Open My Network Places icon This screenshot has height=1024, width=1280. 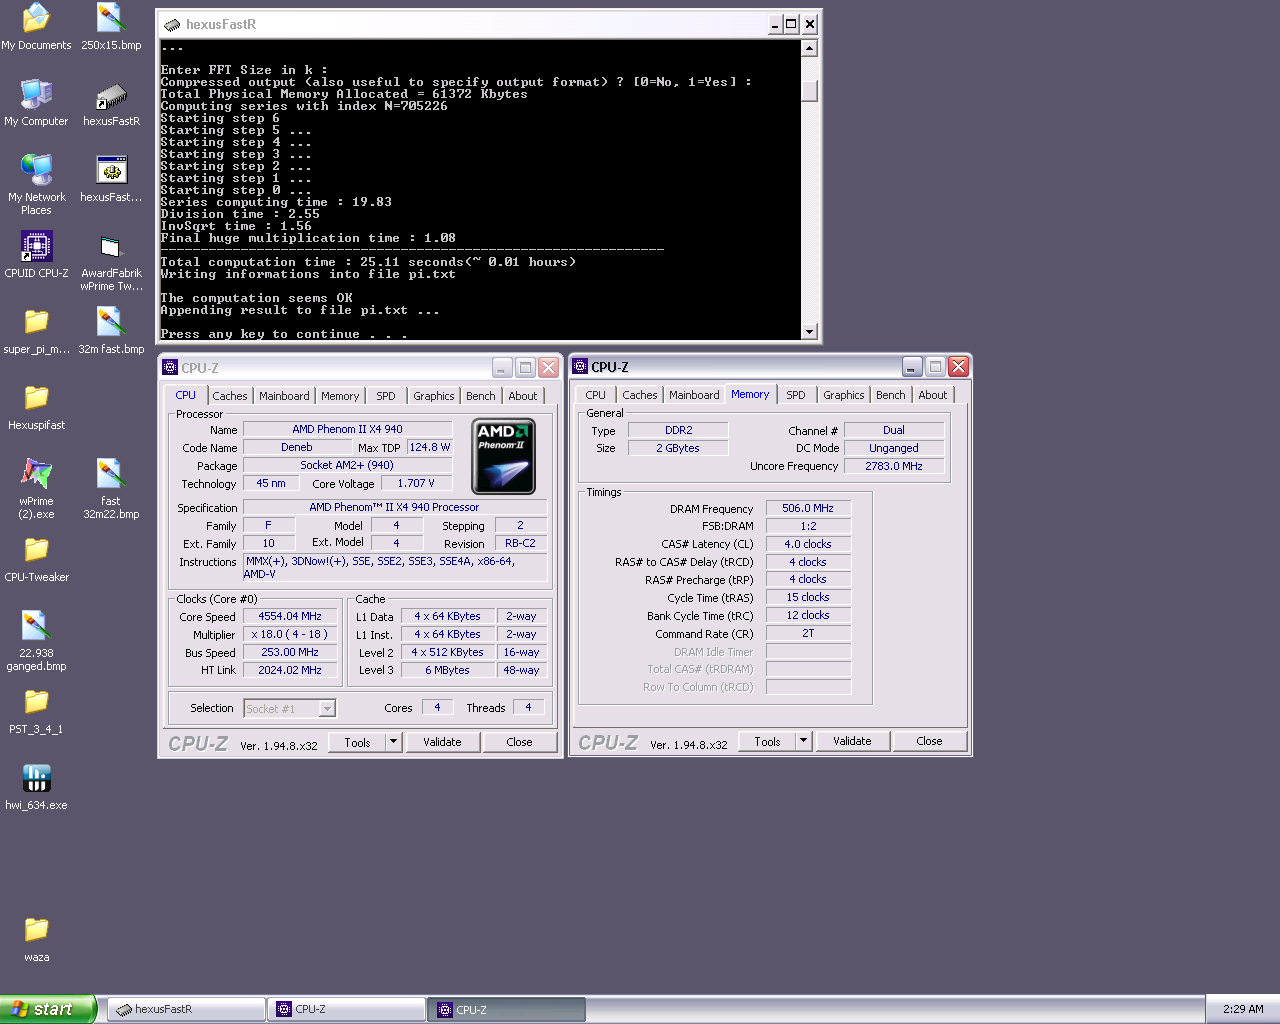tap(36, 185)
